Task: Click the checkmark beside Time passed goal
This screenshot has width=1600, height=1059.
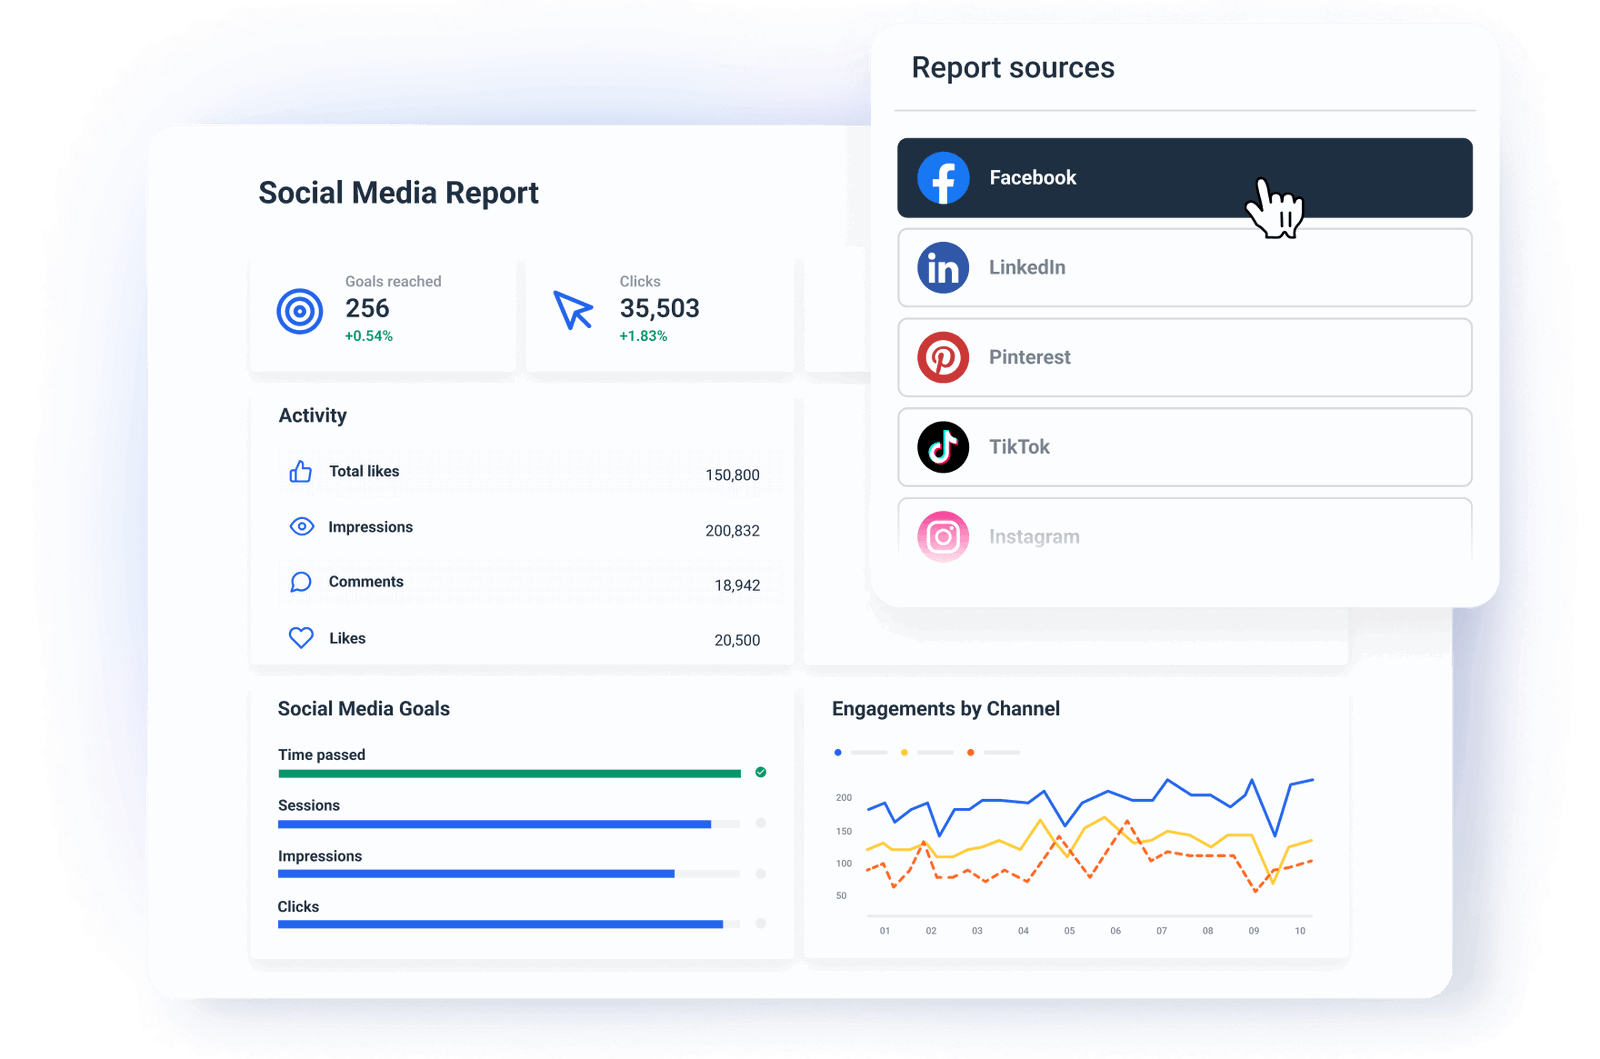Action: click(760, 772)
